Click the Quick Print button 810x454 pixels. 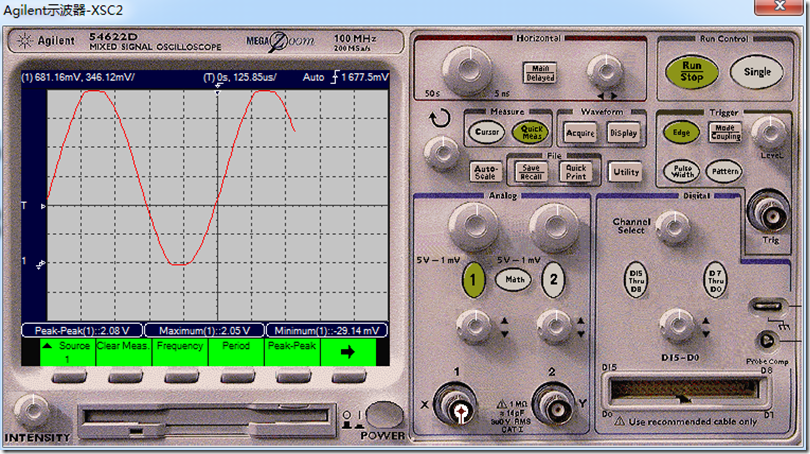coord(576,172)
